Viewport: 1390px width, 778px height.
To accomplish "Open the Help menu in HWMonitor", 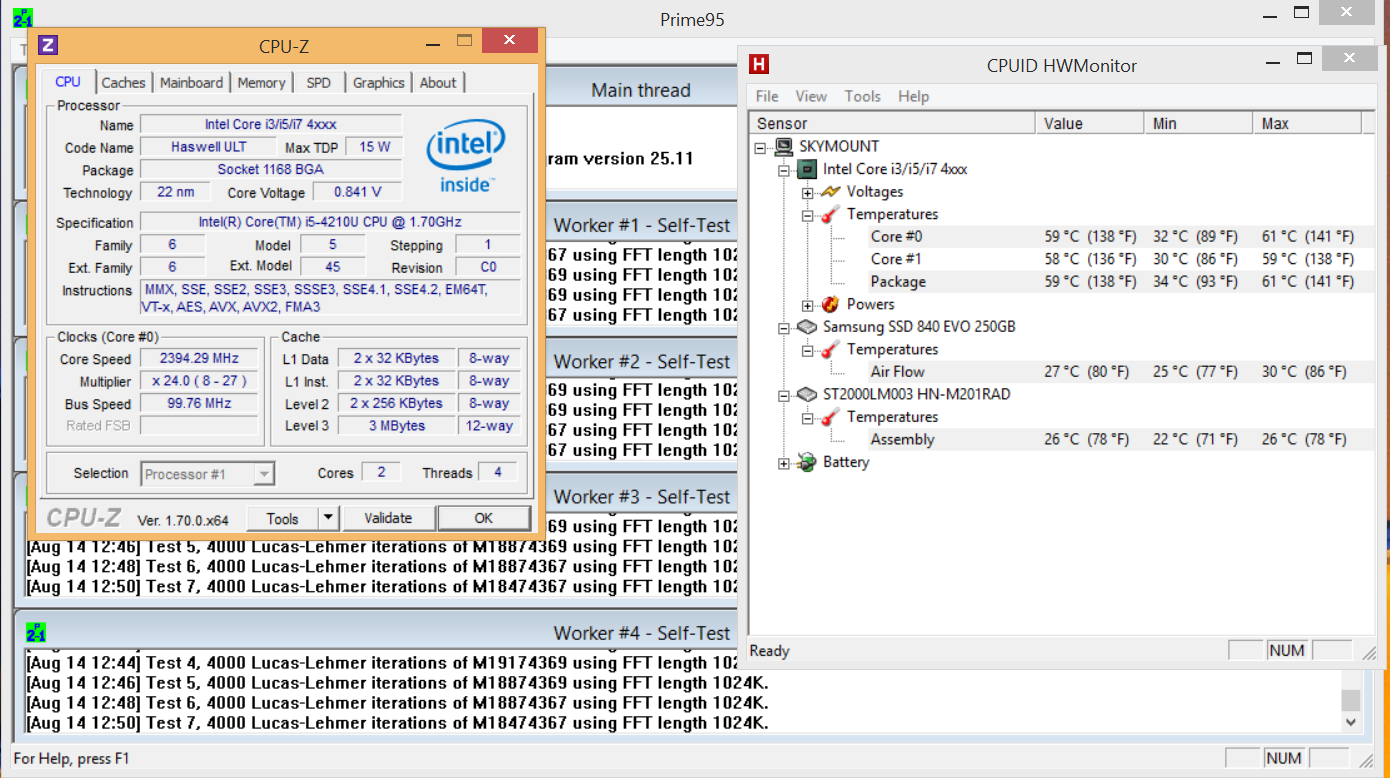I will coord(913,96).
